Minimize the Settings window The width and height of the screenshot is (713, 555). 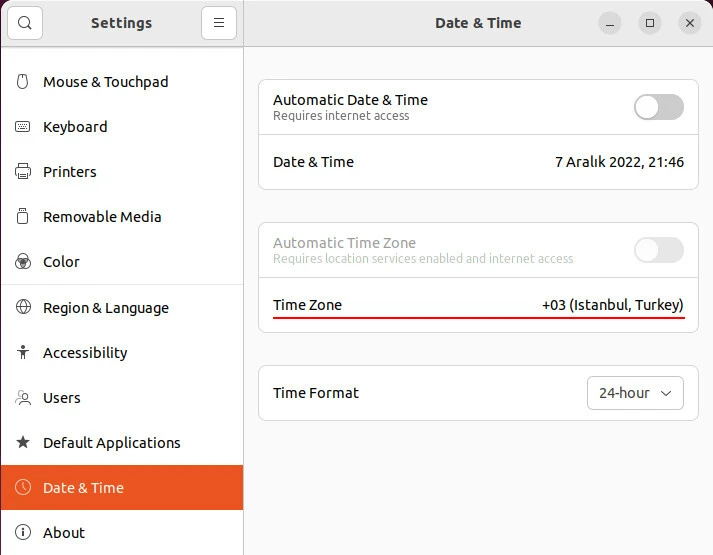click(x=611, y=23)
